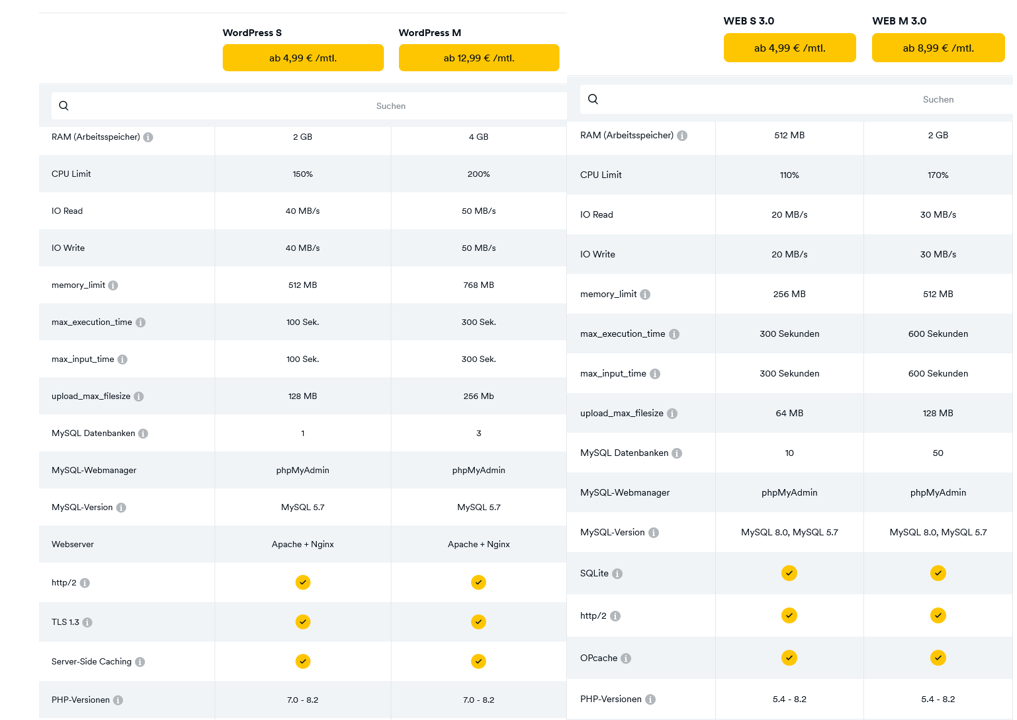This screenshot has width=1017, height=720.
Task: Choose WEB S 3.0 ab 4,99 € button
Action: pos(789,48)
